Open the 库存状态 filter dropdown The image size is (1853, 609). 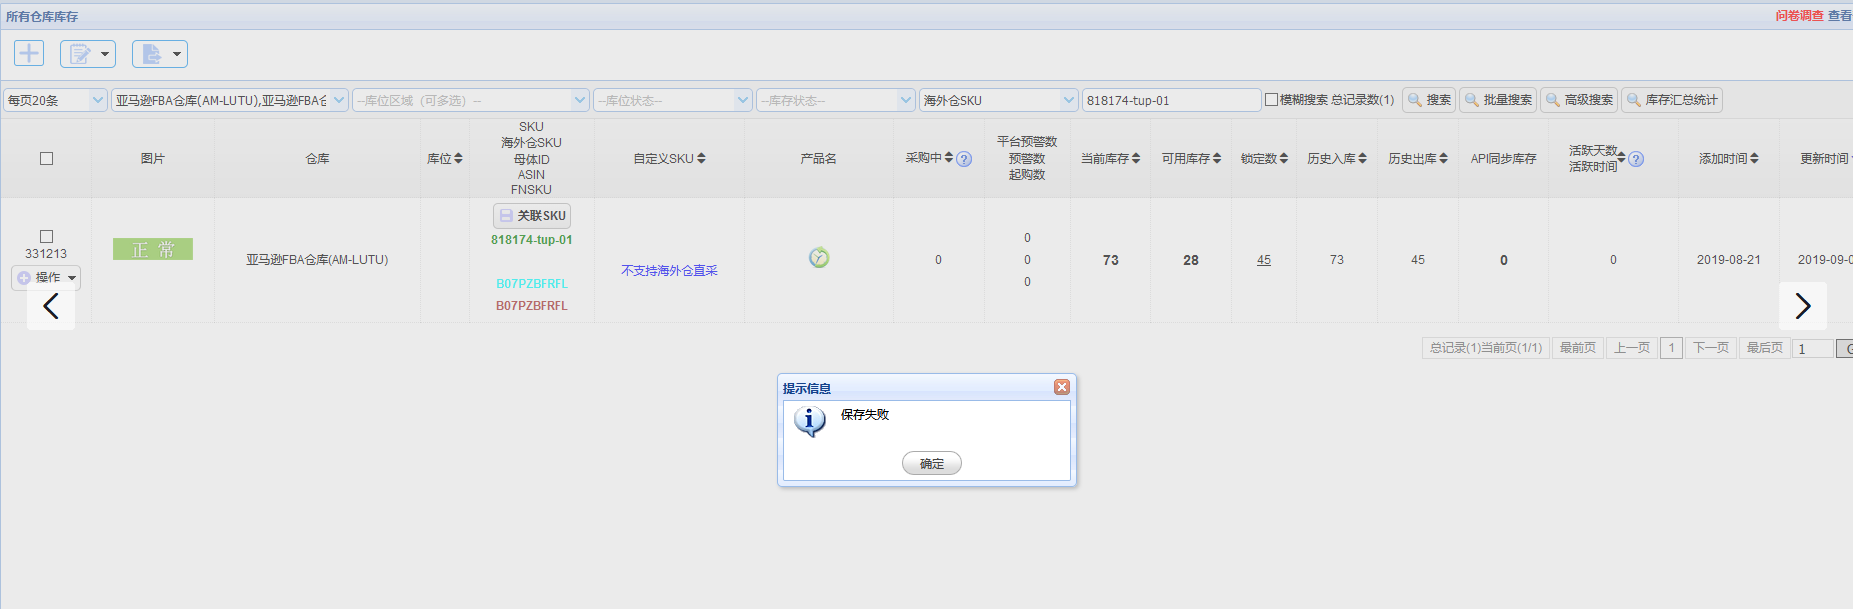[x=836, y=100]
